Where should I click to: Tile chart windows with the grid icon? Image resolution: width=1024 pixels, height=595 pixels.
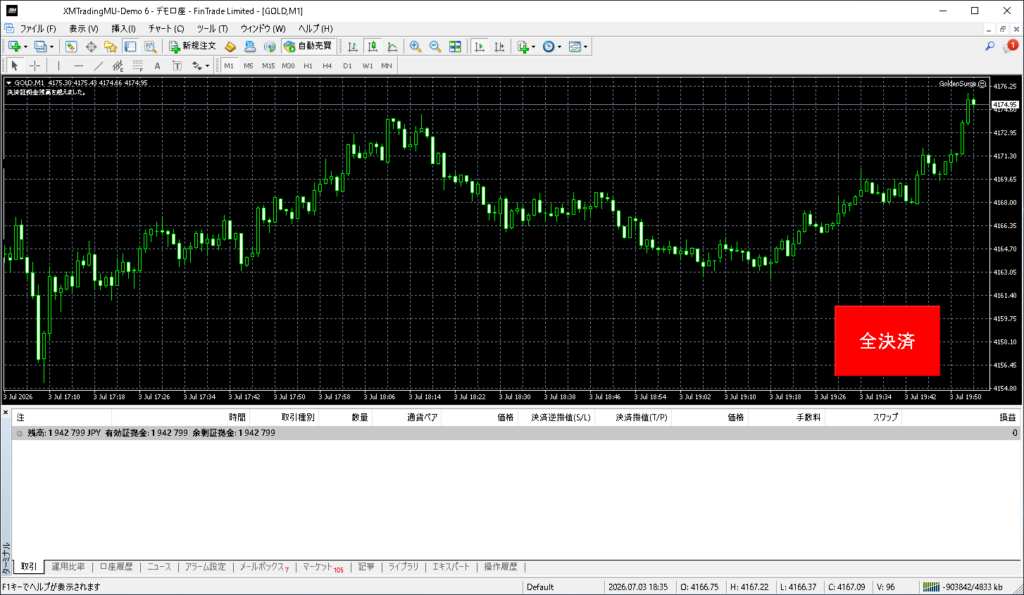[455, 46]
